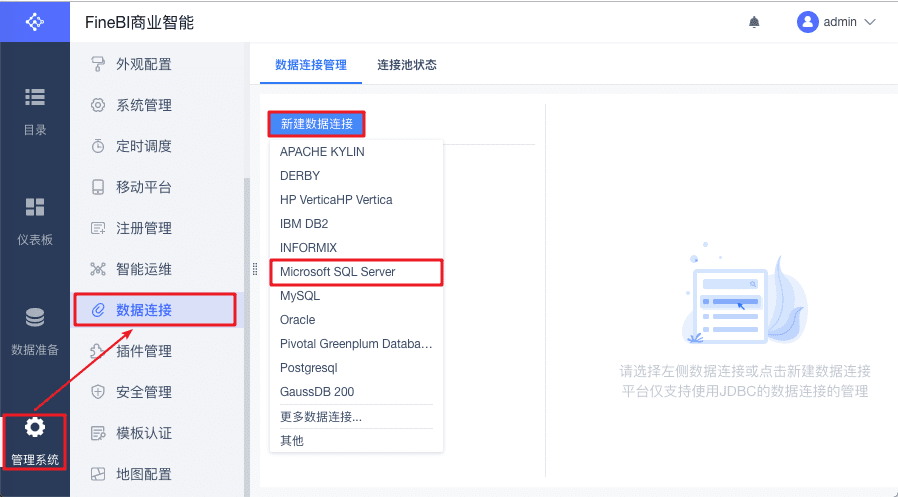Click the side menu scrollbar
898x497 pixels.
pos(247,337)
